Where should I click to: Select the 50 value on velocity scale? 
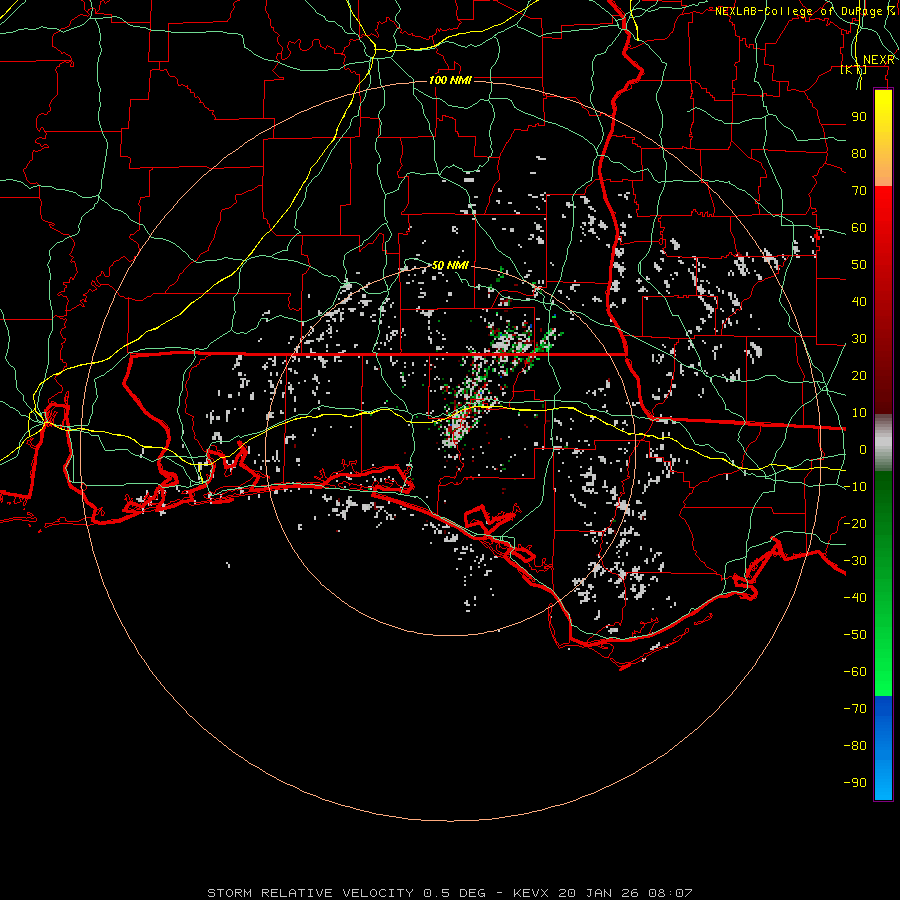point(859,265)
